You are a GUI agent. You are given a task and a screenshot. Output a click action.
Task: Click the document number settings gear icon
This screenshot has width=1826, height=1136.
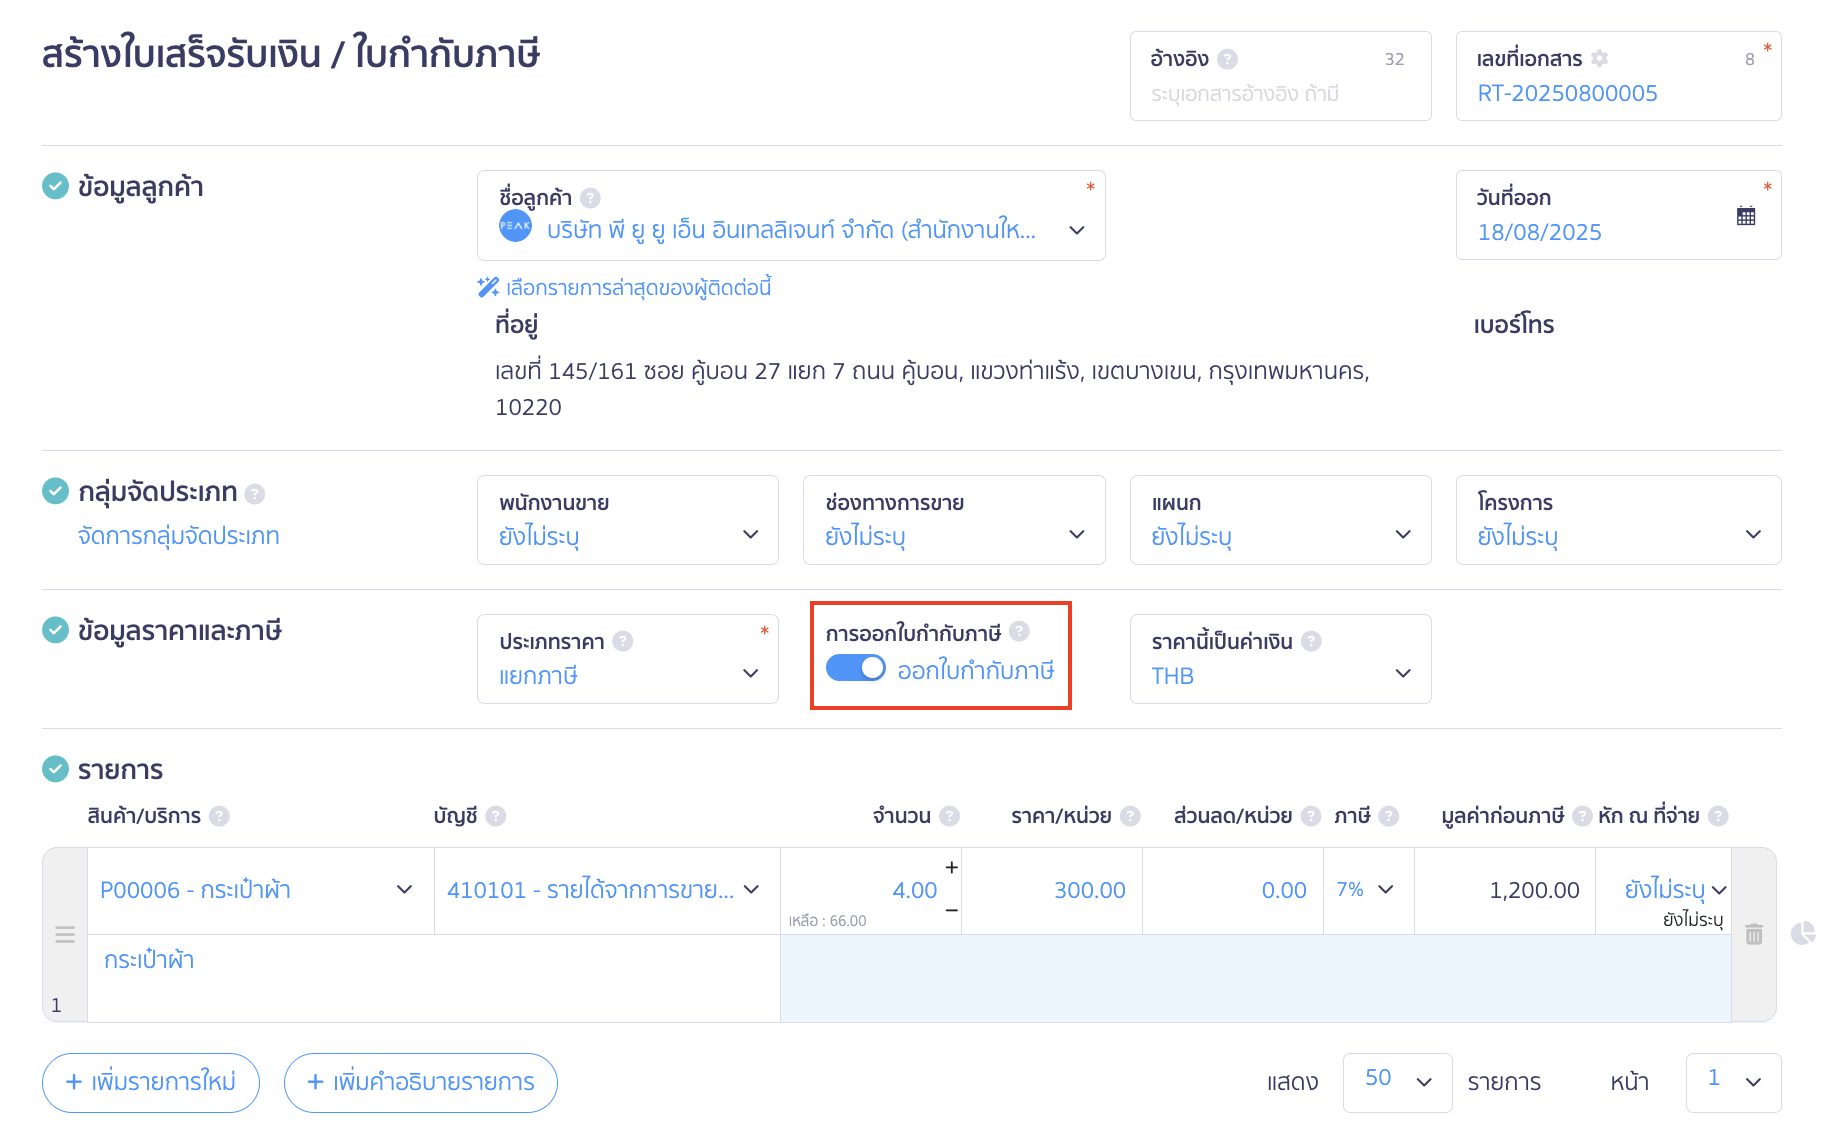(x=1600, y=59)
